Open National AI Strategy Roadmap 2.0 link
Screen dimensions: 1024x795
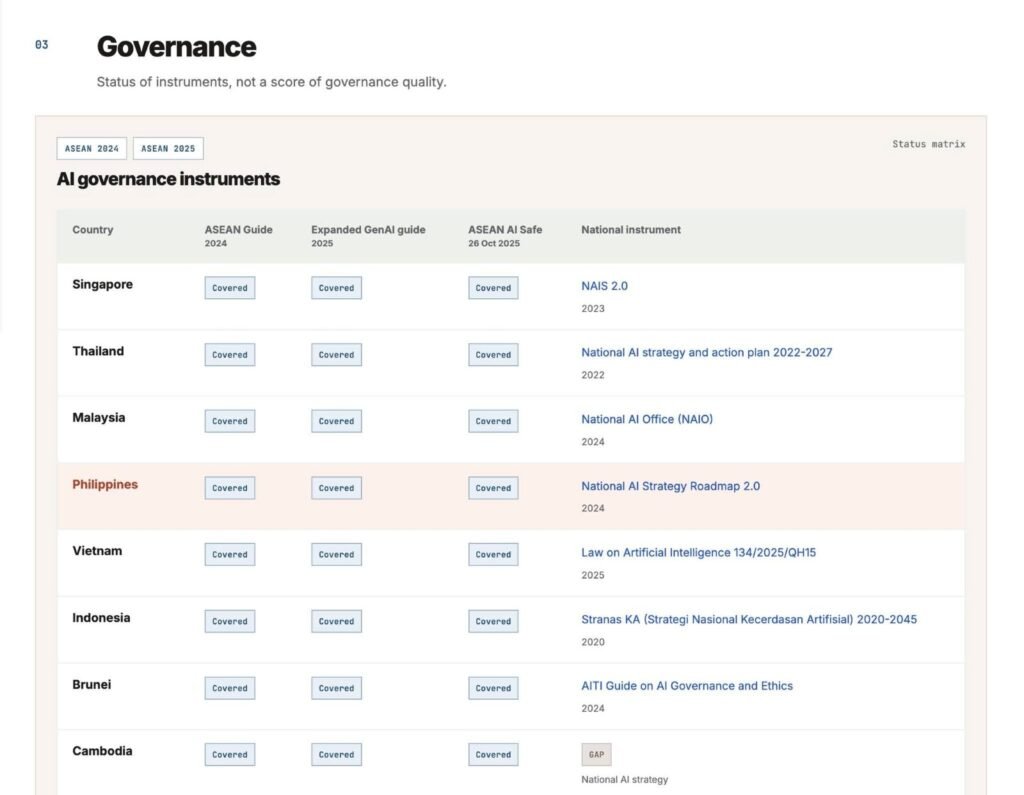[x=670, y=486]
